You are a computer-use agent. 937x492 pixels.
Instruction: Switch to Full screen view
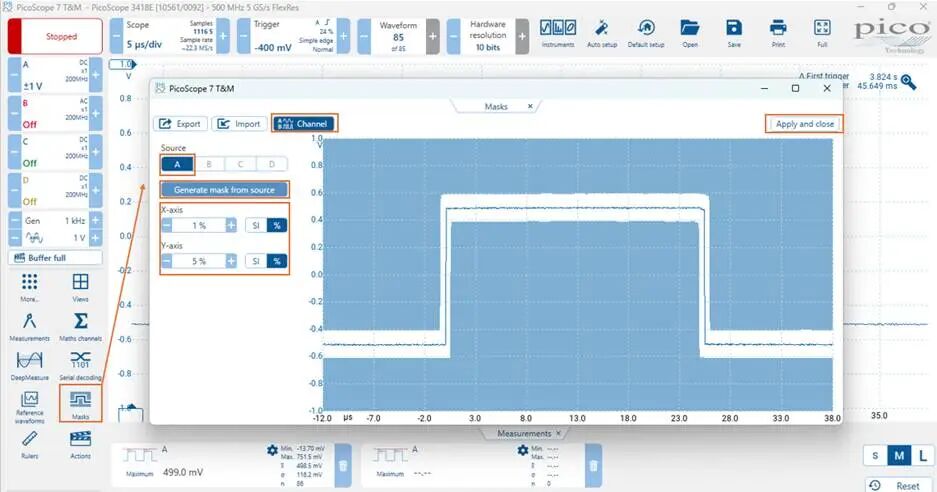[x=822, y=33]
